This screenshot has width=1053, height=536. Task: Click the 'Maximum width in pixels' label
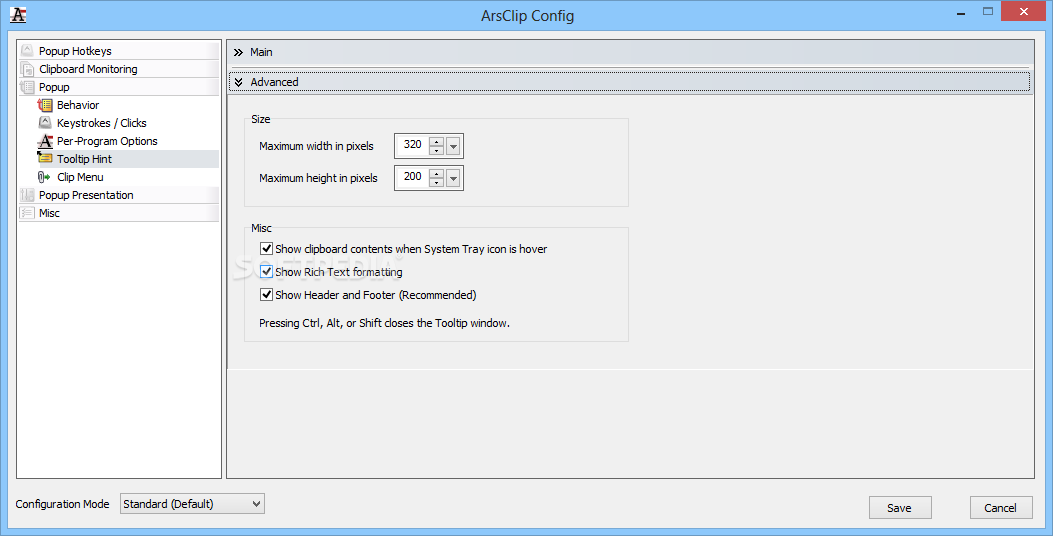click(x=316, y=146)
